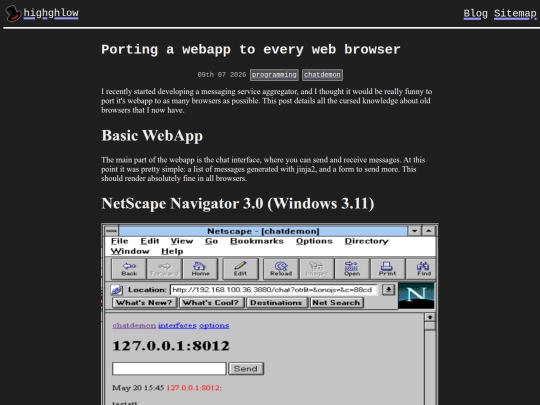
Task: Click the 127.0.0.1:8012 page heading
Action: (x=171, y=346)
